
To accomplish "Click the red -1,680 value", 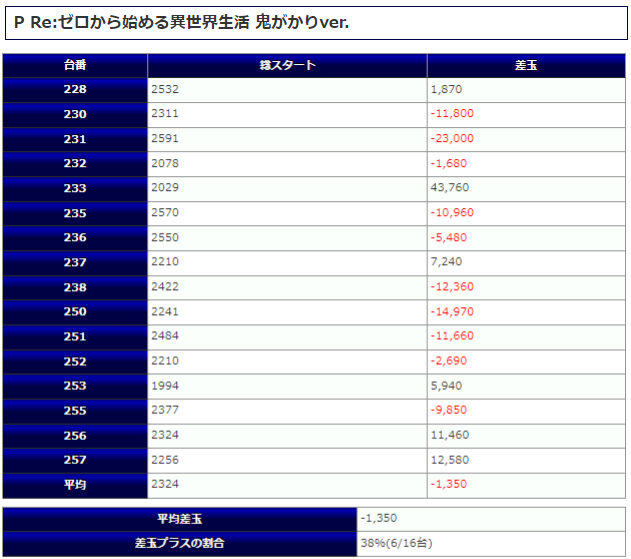I will tap(449, 163).
